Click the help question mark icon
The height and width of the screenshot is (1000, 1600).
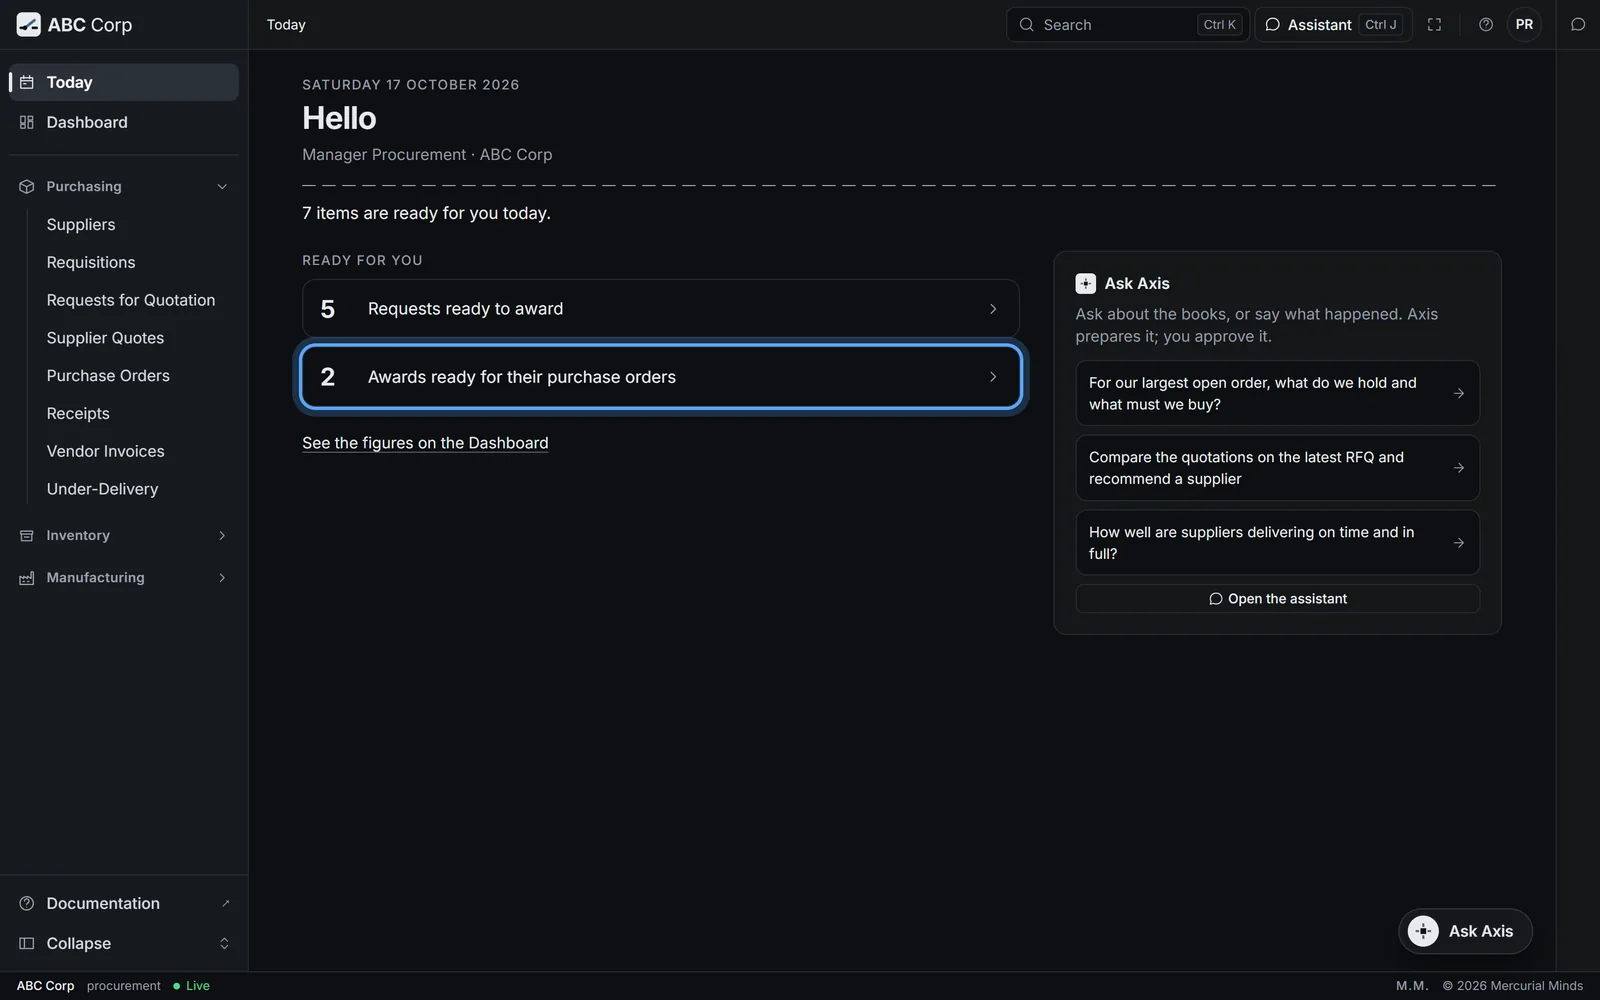(1486, 25)
